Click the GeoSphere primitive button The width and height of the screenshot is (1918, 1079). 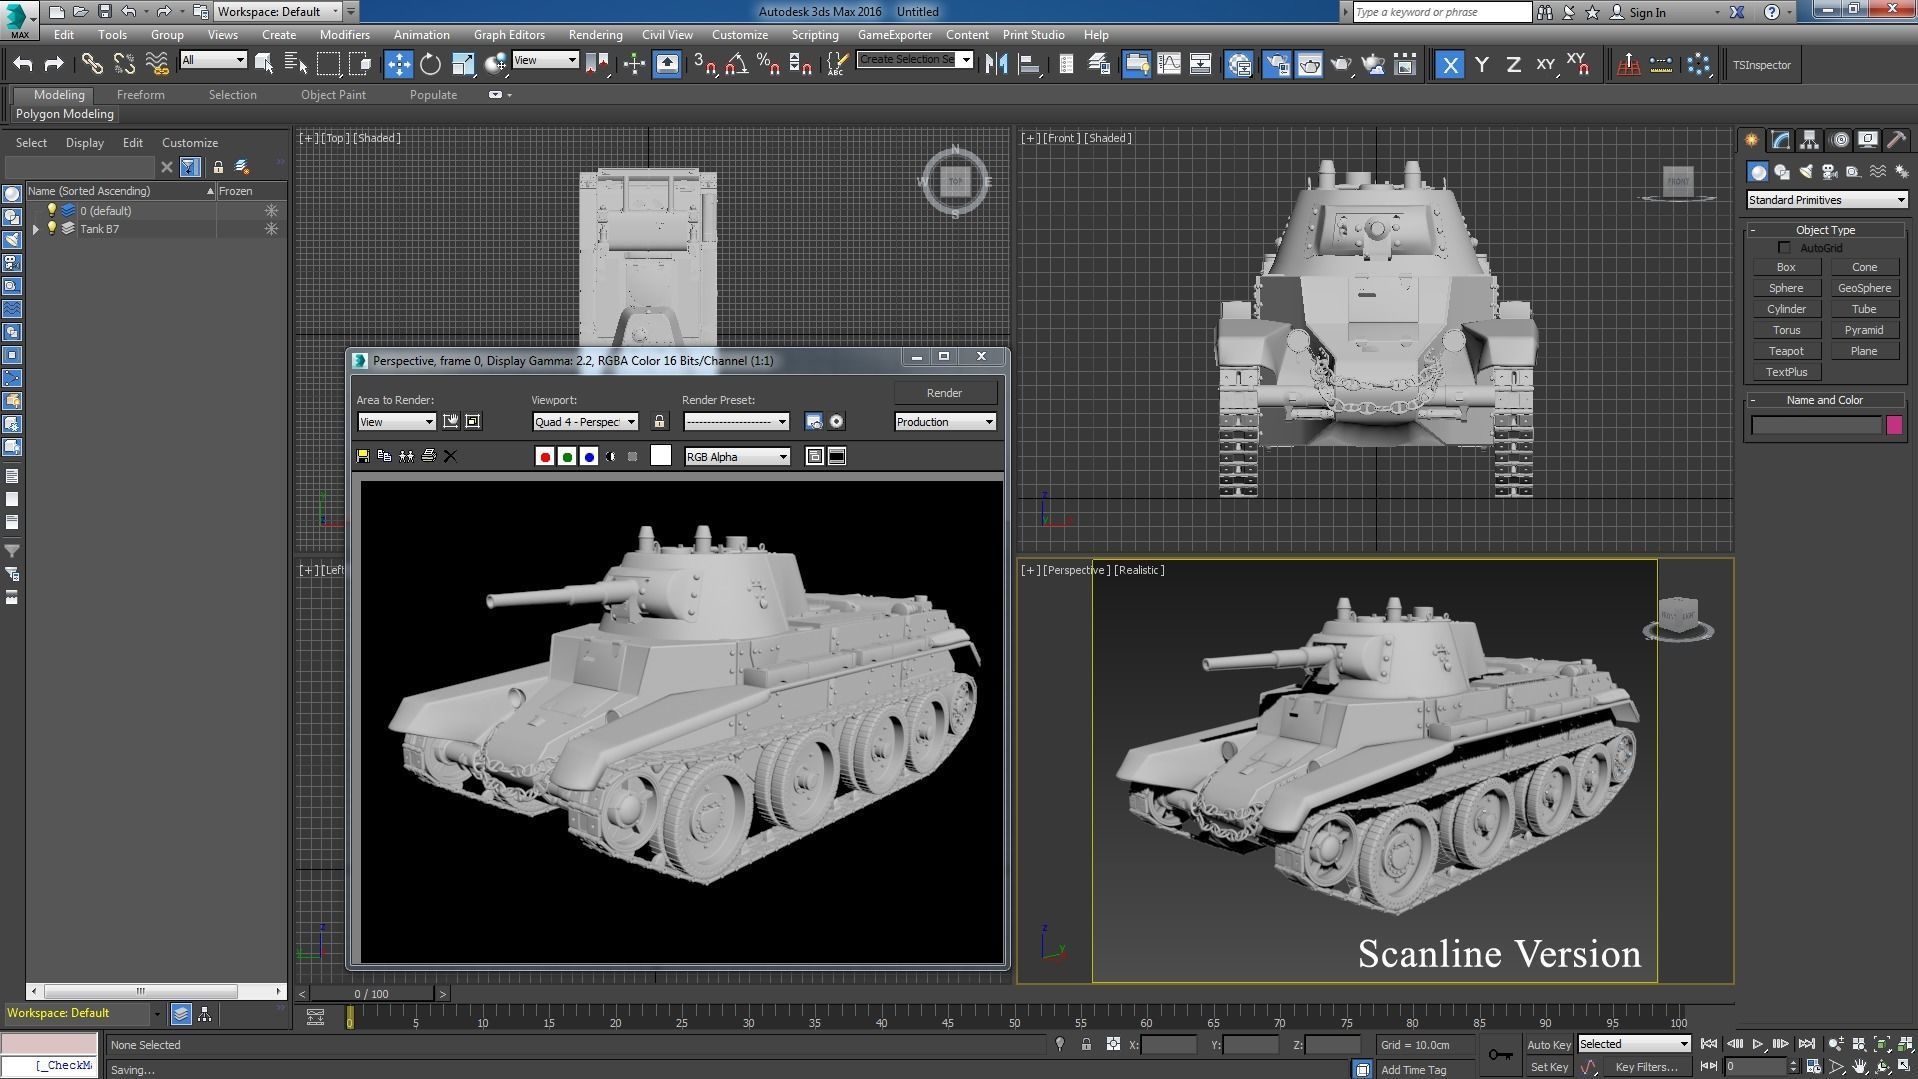point(1864,288)
